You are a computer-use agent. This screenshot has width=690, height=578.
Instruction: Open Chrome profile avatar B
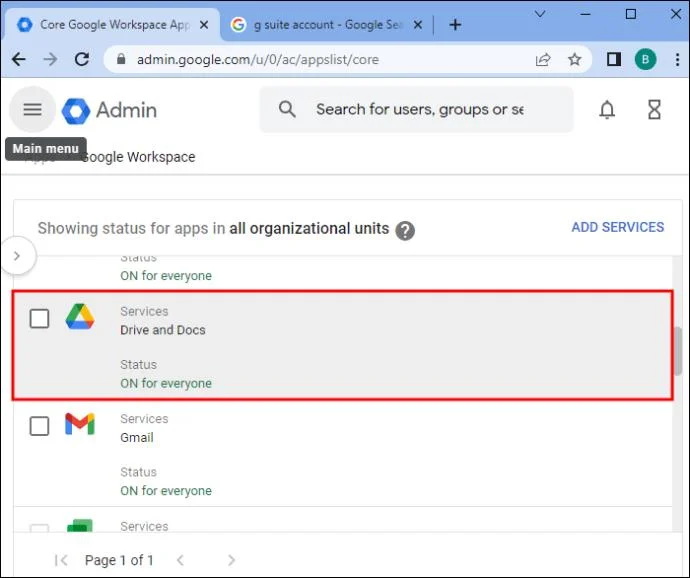pos(645,59)
